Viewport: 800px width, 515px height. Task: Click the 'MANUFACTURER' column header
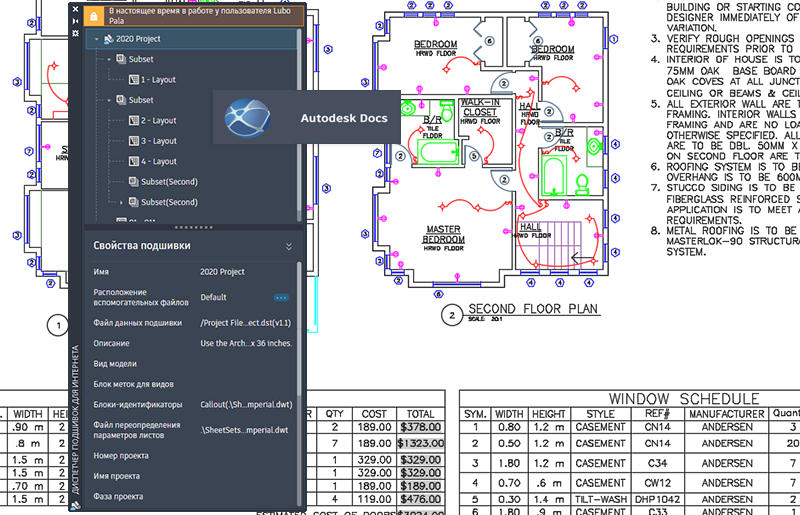click(x=727, y=414)
